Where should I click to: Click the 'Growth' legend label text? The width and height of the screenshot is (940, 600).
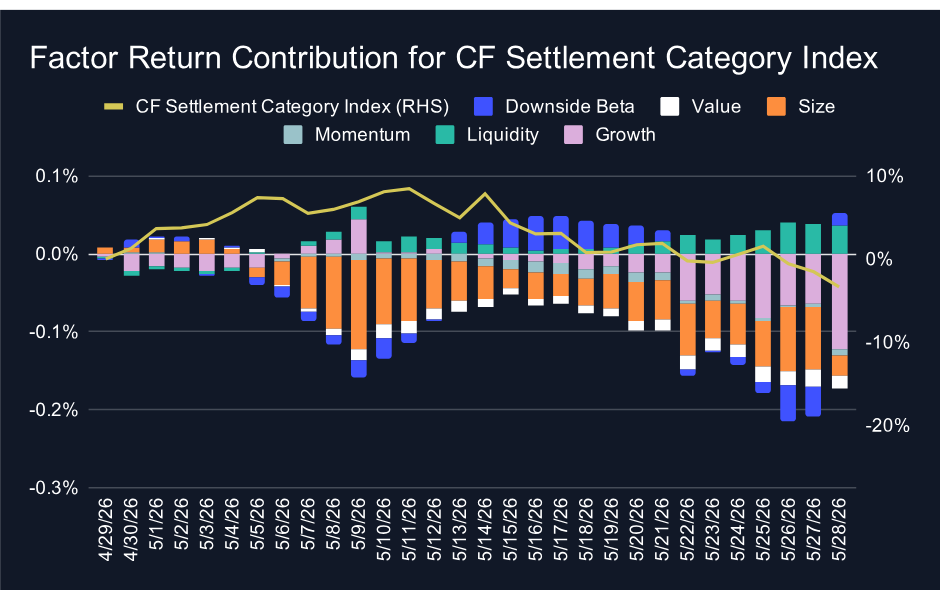625,135
